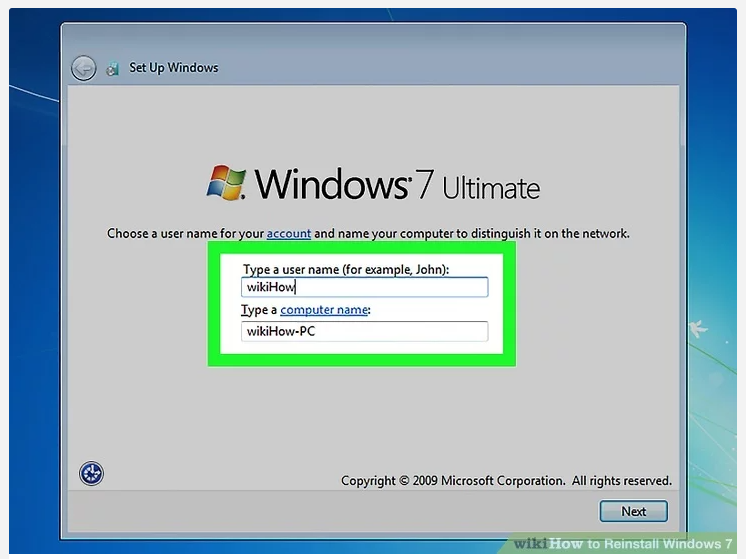Click the Set Up Windows disc icon
746x559 pixels.
(x=113, y=69)
